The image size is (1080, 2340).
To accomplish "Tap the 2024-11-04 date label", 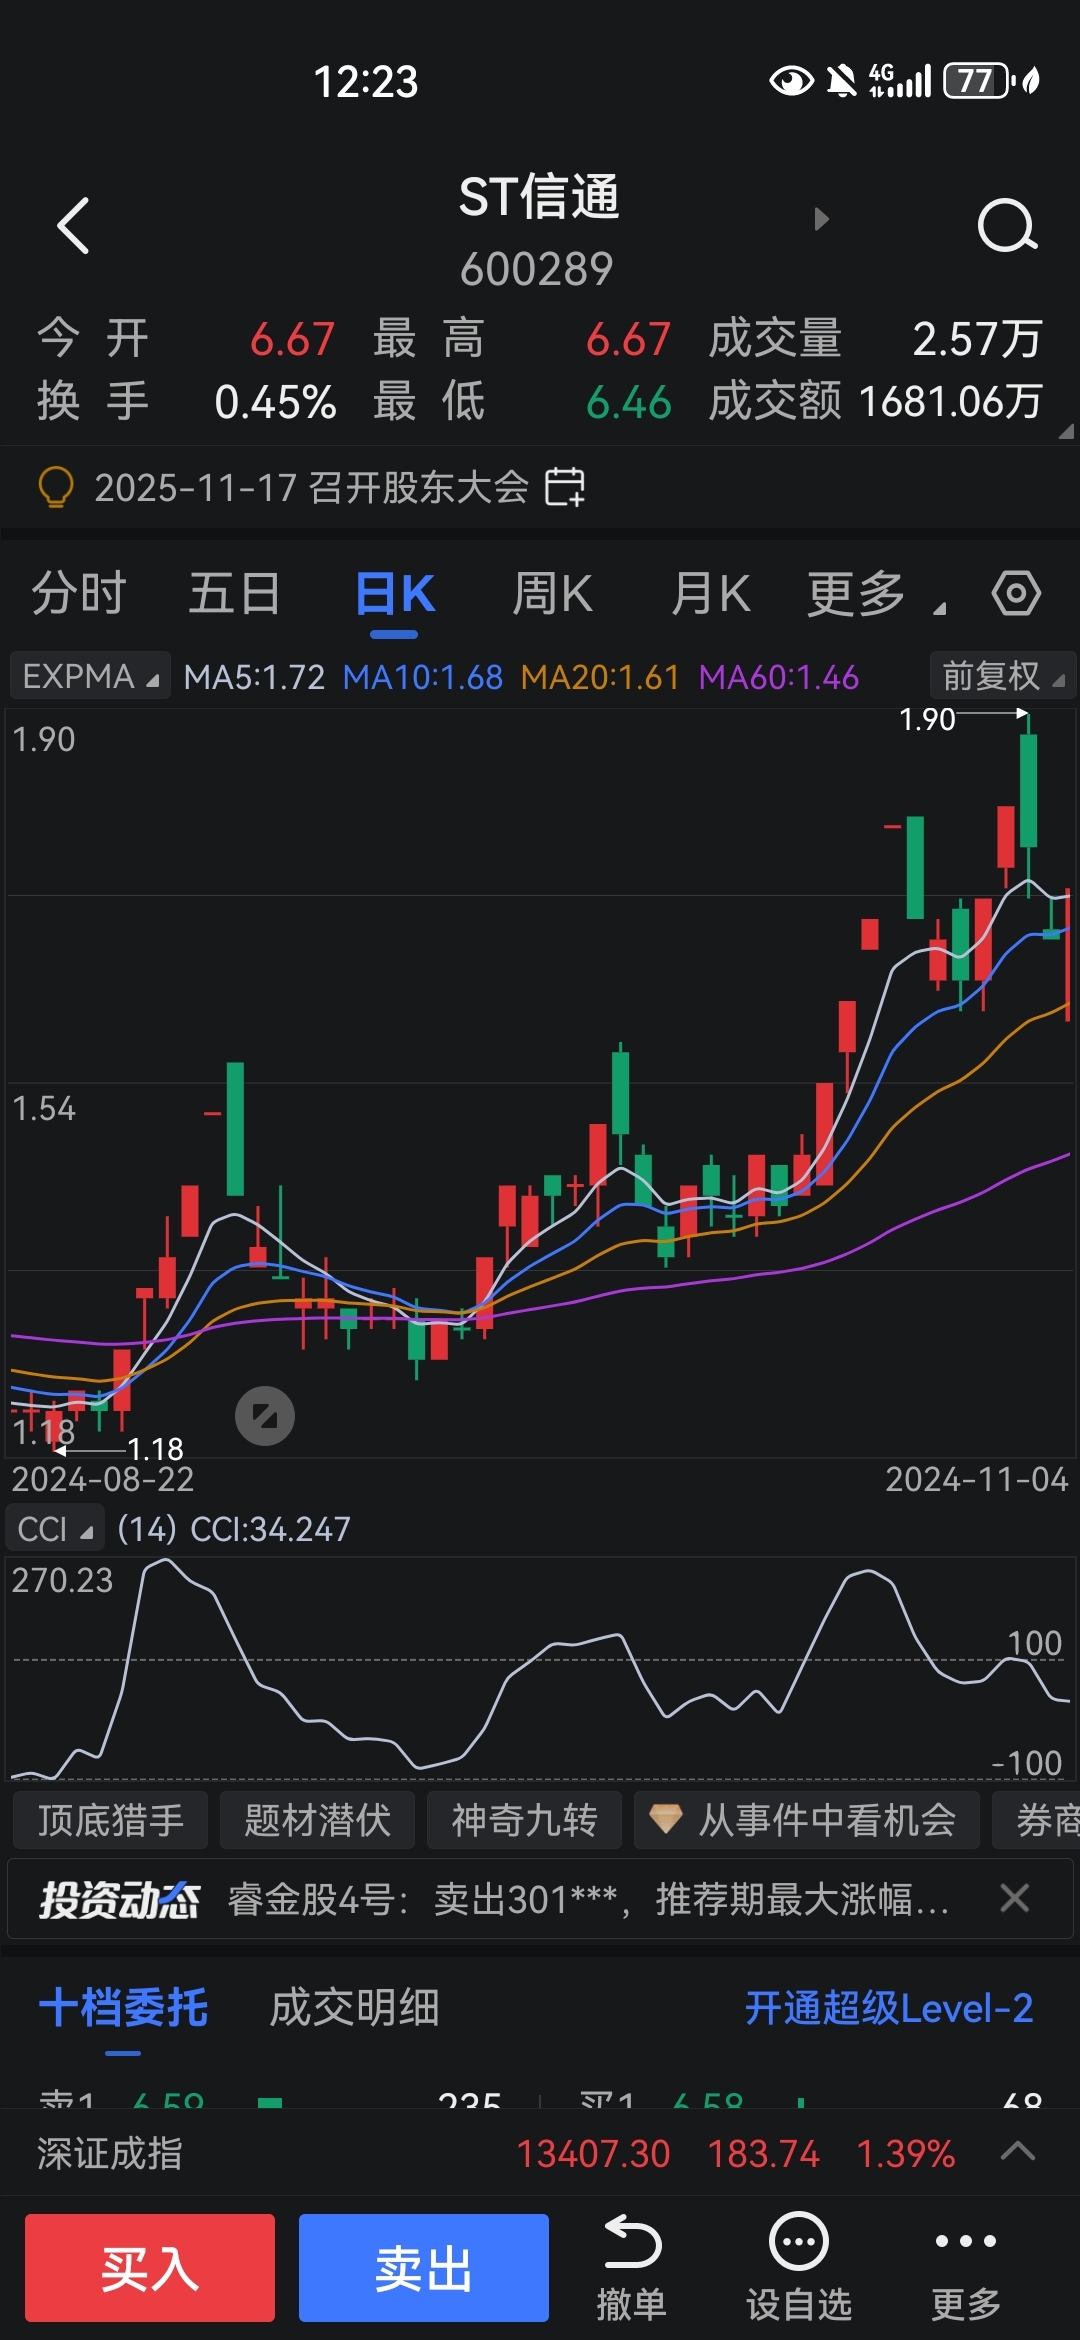I will (x=977, y=1479).
